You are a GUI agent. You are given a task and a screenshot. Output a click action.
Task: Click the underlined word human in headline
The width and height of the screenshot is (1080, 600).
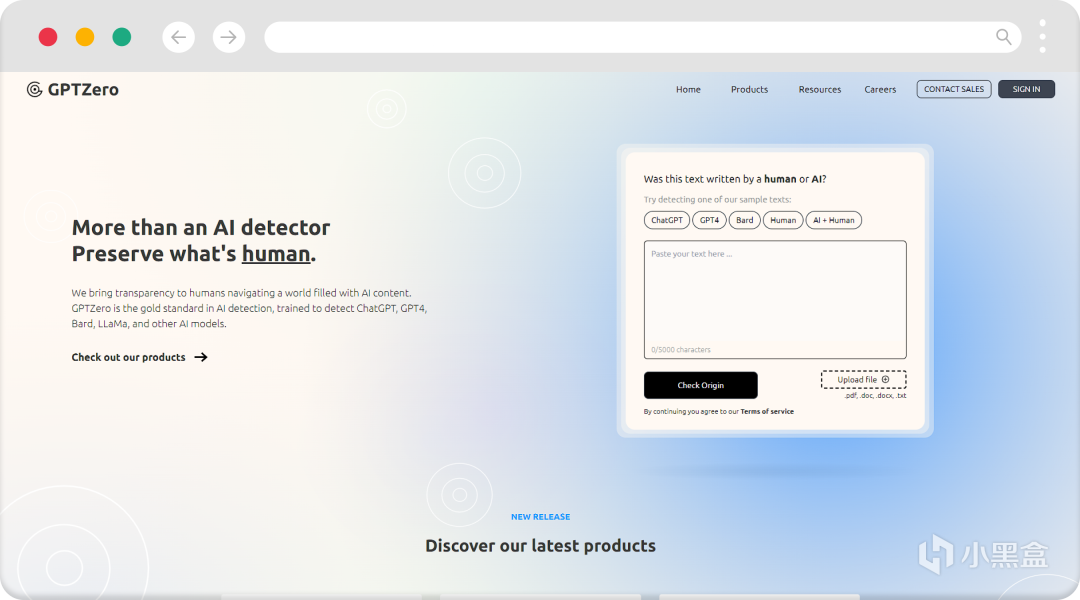tap(276, 254)
